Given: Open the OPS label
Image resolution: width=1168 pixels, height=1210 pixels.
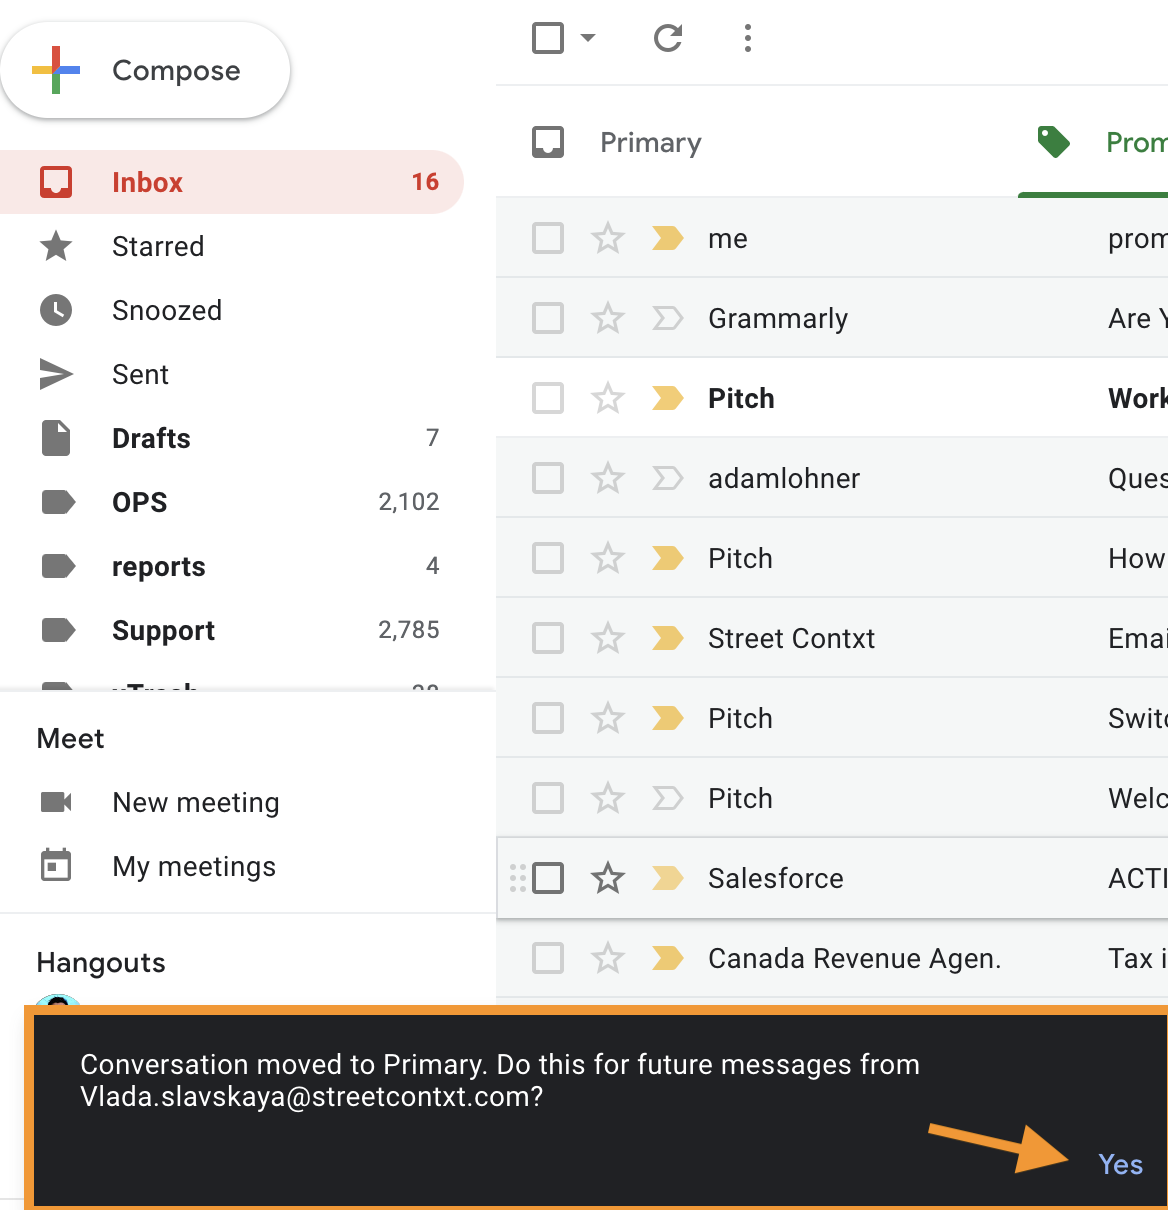Looking at the screenshot, I should coord(232,502).
